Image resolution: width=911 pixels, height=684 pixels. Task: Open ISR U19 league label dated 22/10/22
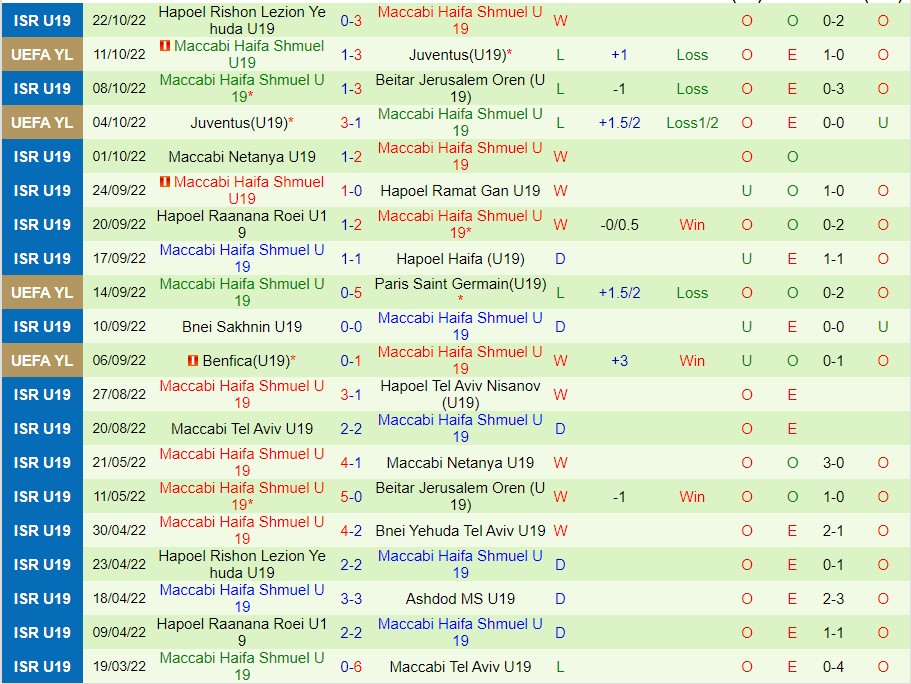(x=42, y=21)
